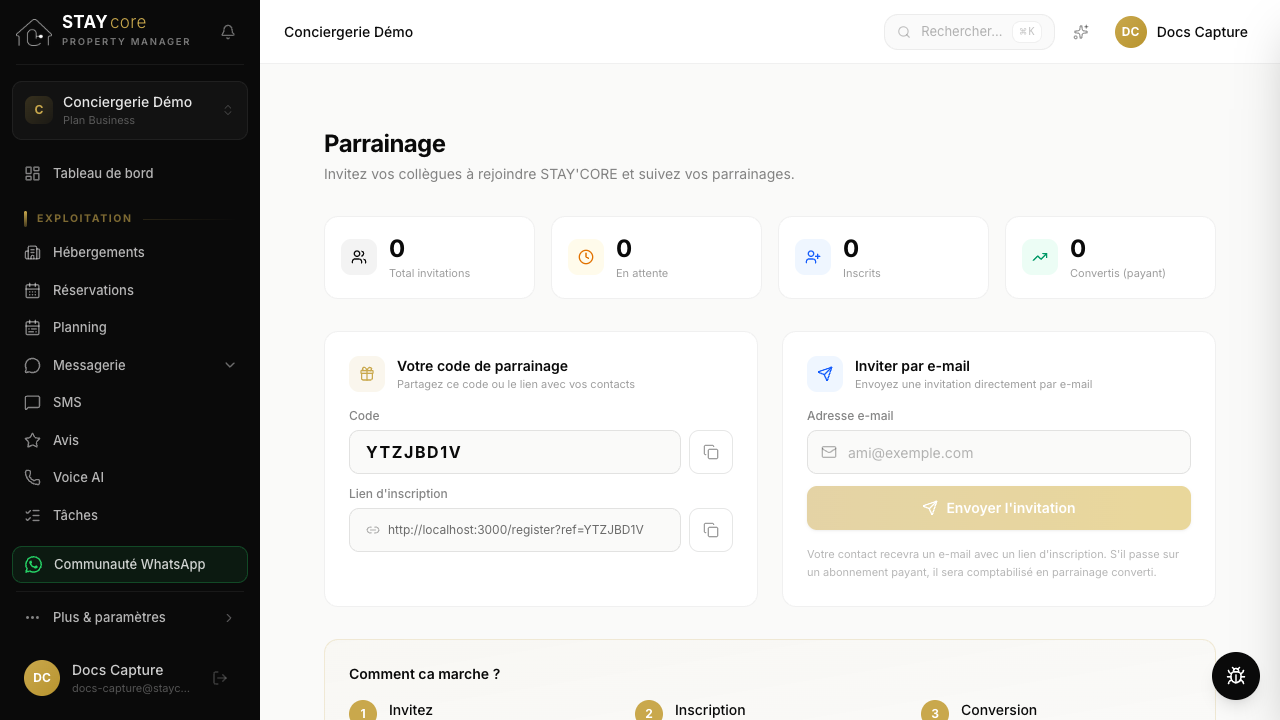Screen dimensions: 1280x720
Task: Open the bug report floating button
Action: coord(1236,676)
